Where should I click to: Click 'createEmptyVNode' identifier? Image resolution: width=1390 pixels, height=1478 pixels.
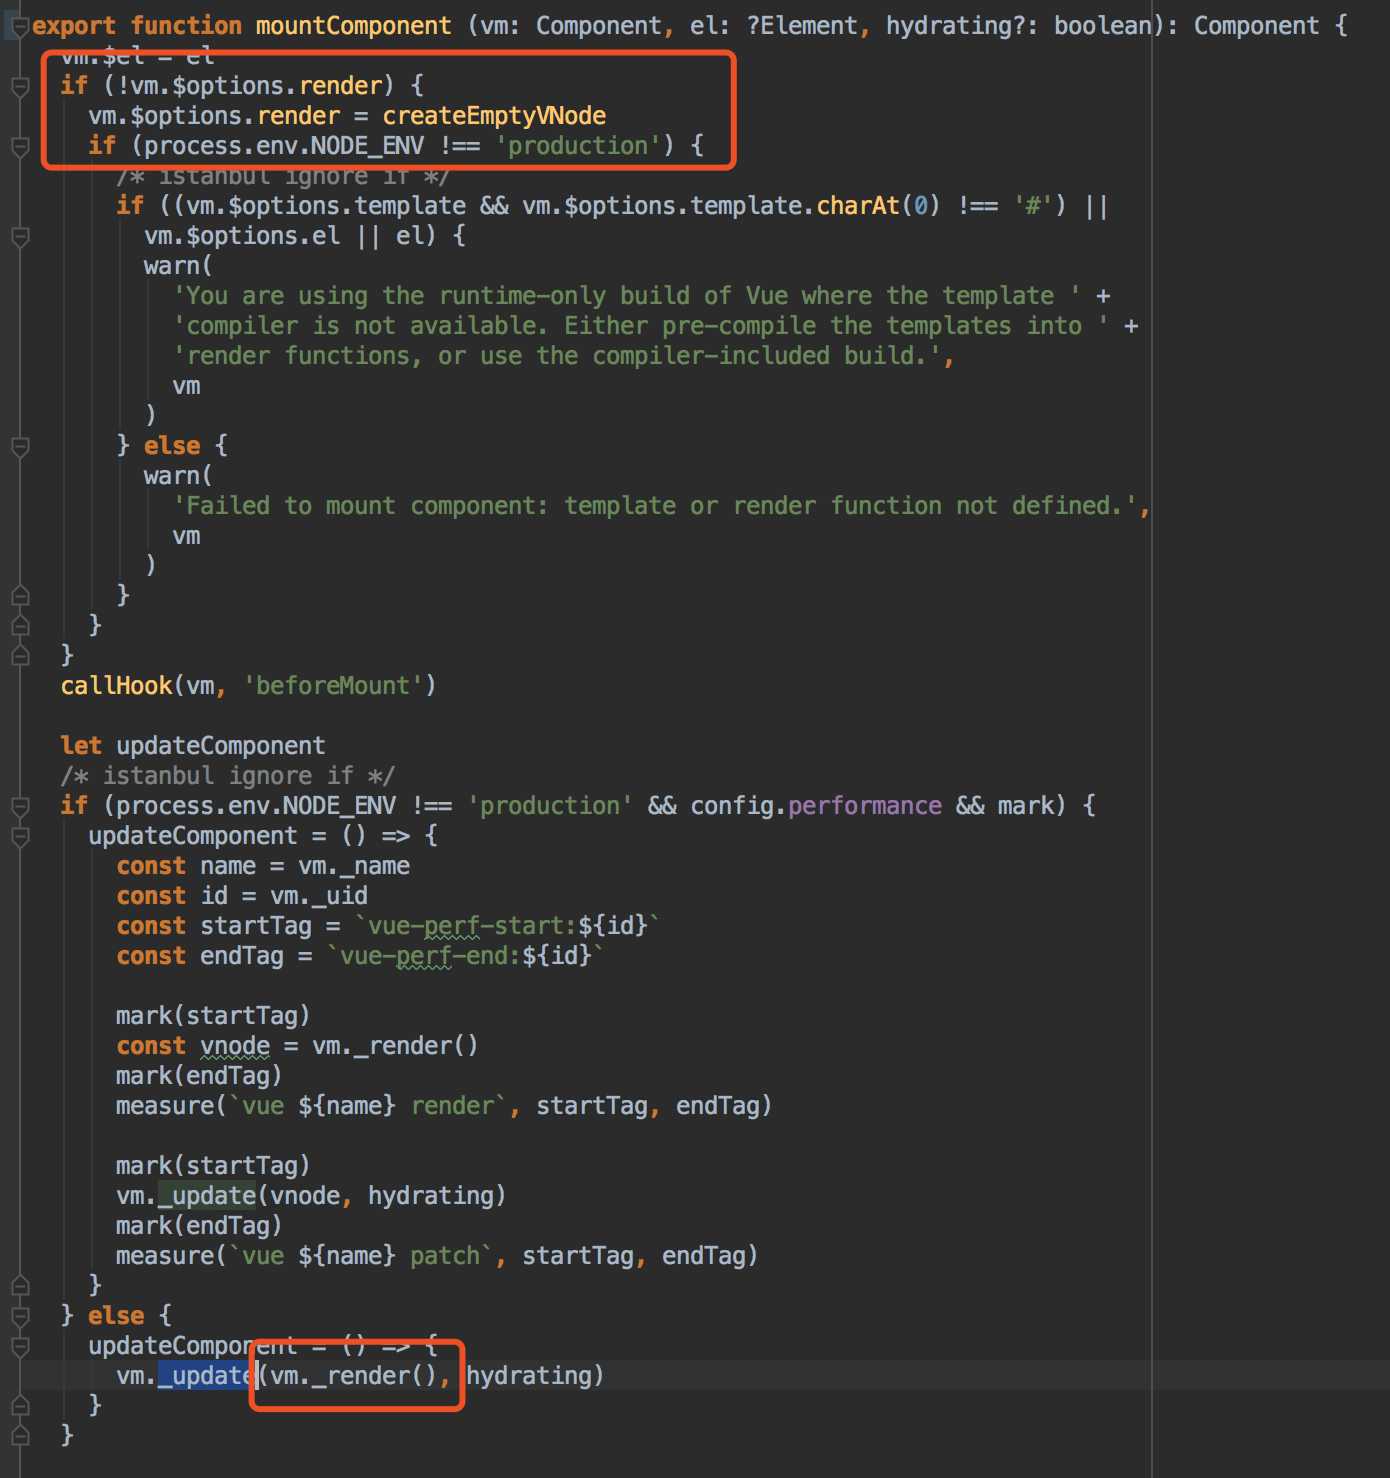coord(494,116)
